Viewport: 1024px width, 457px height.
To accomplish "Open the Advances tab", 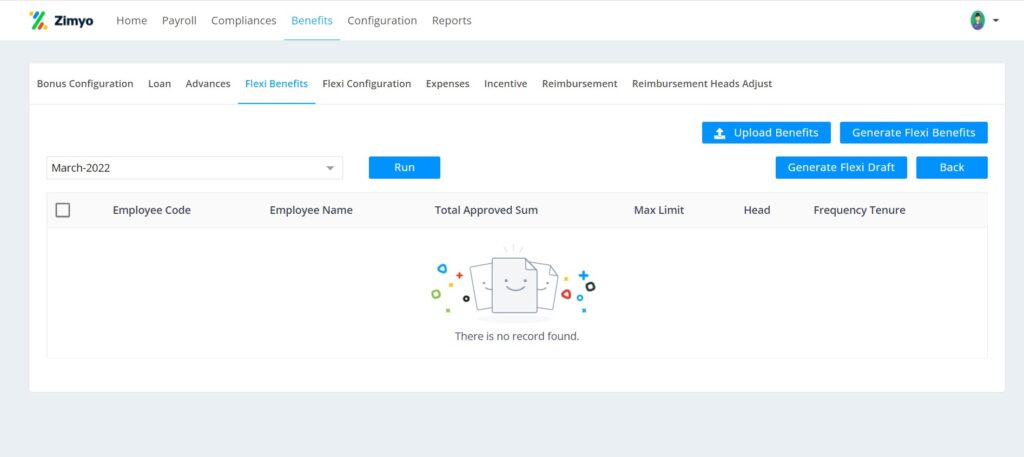I will tap(208, 84).
